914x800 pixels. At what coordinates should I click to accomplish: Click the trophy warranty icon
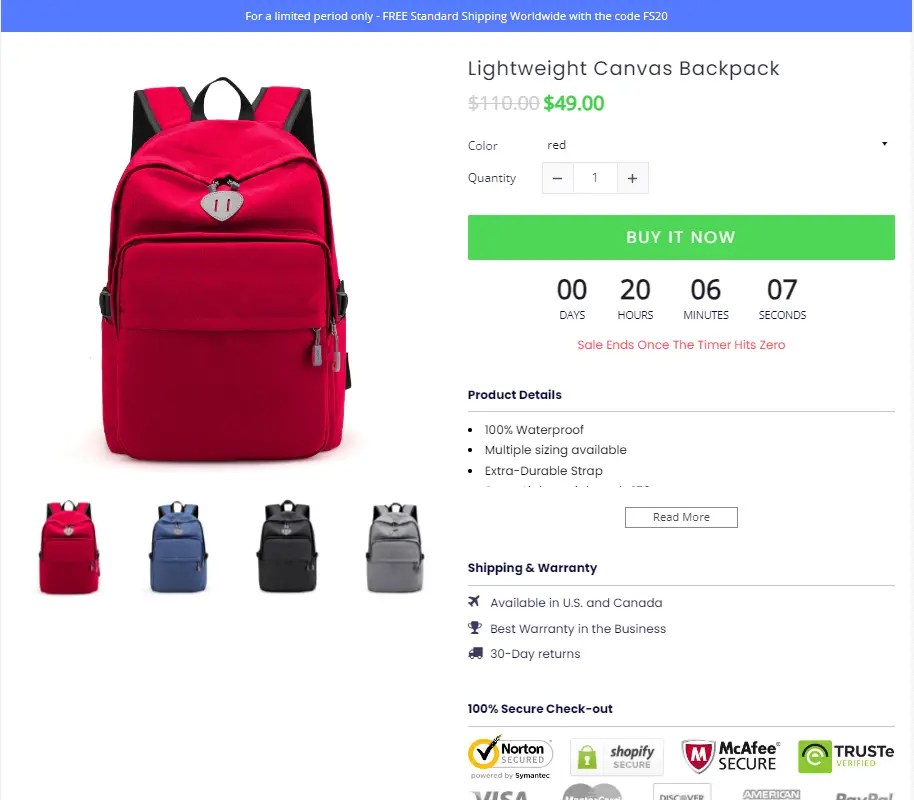click(474, 627)
